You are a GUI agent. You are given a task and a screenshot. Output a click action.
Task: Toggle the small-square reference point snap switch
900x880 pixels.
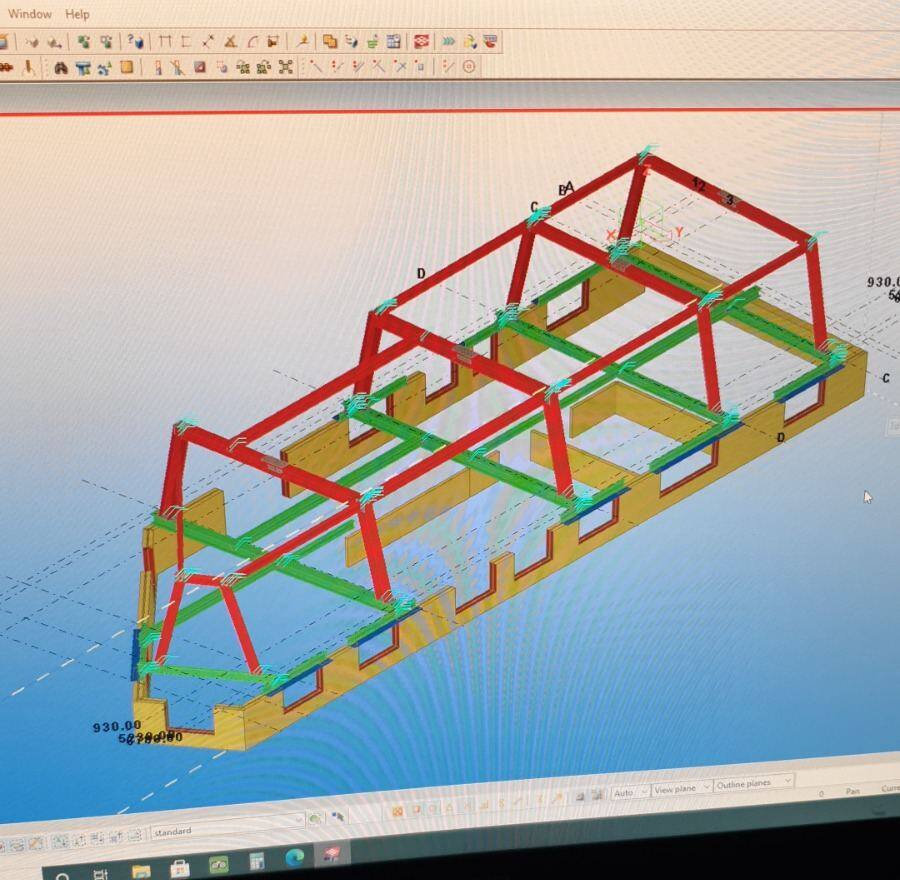420,67
